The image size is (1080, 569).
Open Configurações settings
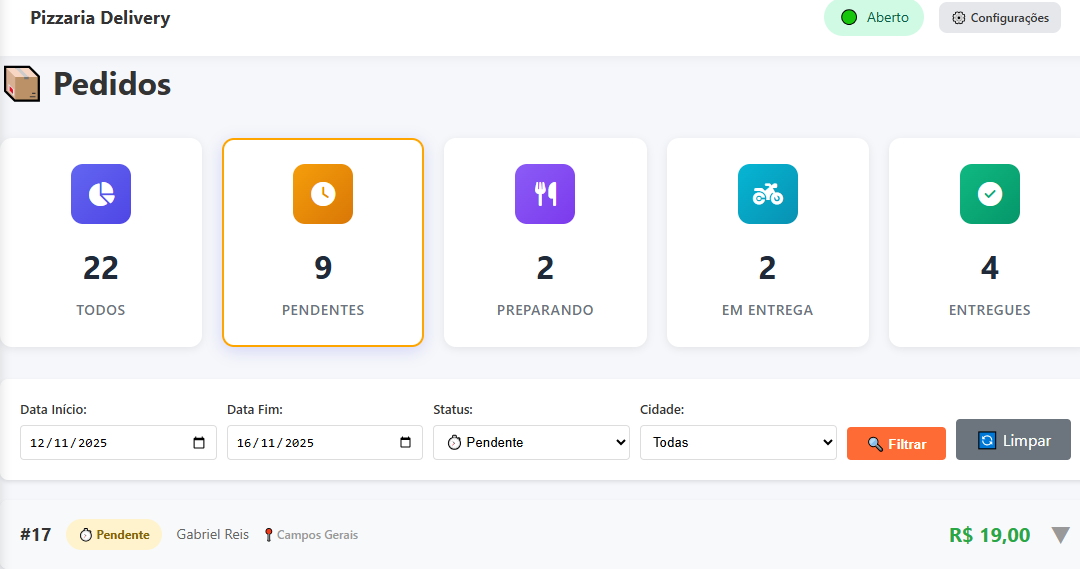click(x=999, y=18)
